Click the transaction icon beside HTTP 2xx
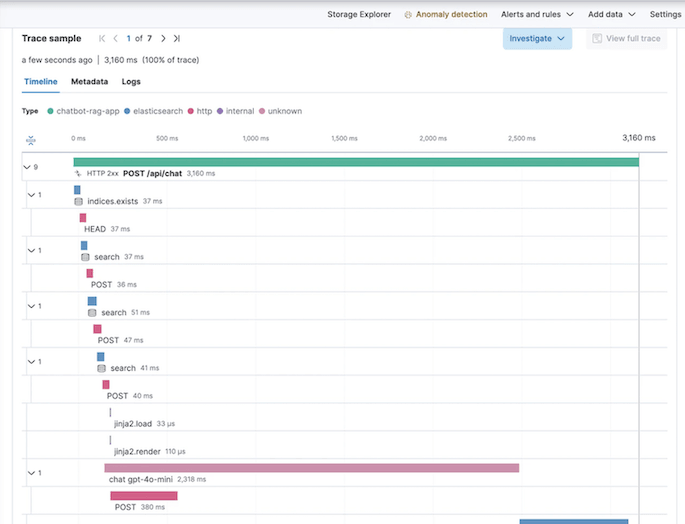Screen dimensions: 685x524 tap(78, 173)
